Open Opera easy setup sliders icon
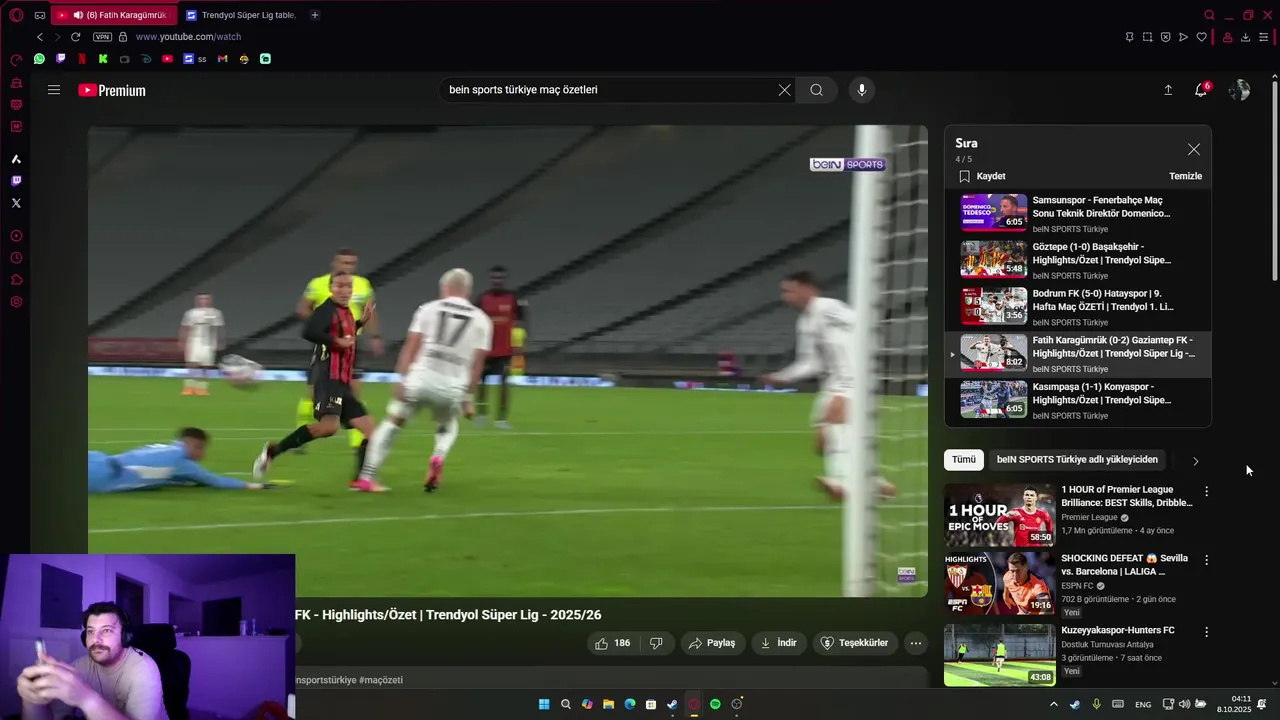This screenshot has width=1280, height=720. coord(1263,37)
